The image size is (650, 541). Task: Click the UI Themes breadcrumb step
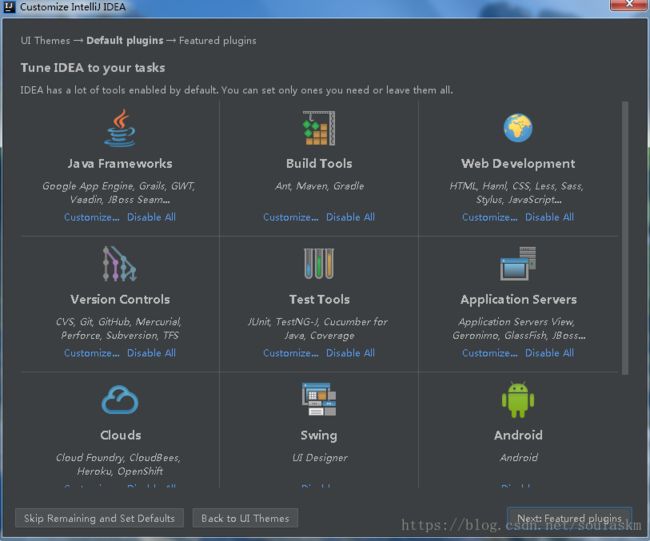(45, 41)
